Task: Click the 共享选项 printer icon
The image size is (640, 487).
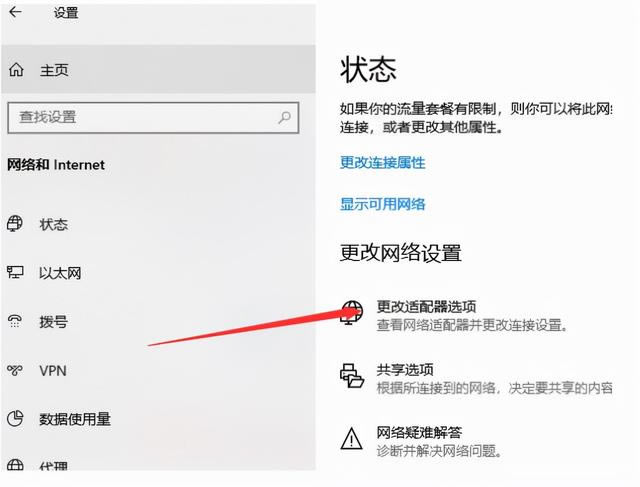Action: tap(351, 376)
